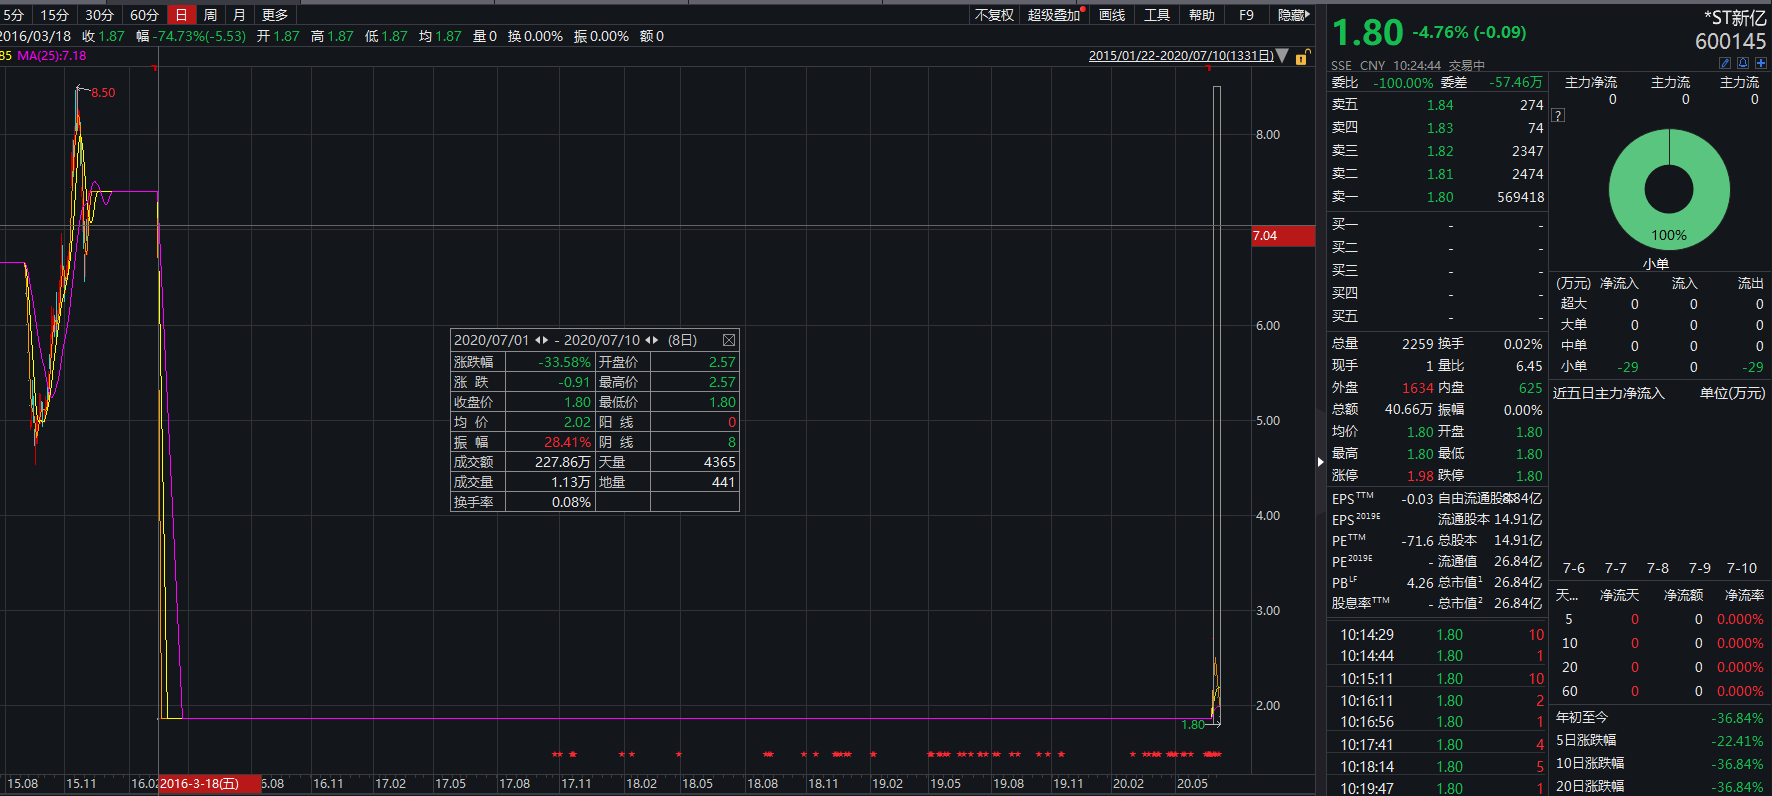Image resolution: width=1772 pixels, height=796 pixels.
Task: Switch to the 60分 period tab
Action: [x=144, y=15]
